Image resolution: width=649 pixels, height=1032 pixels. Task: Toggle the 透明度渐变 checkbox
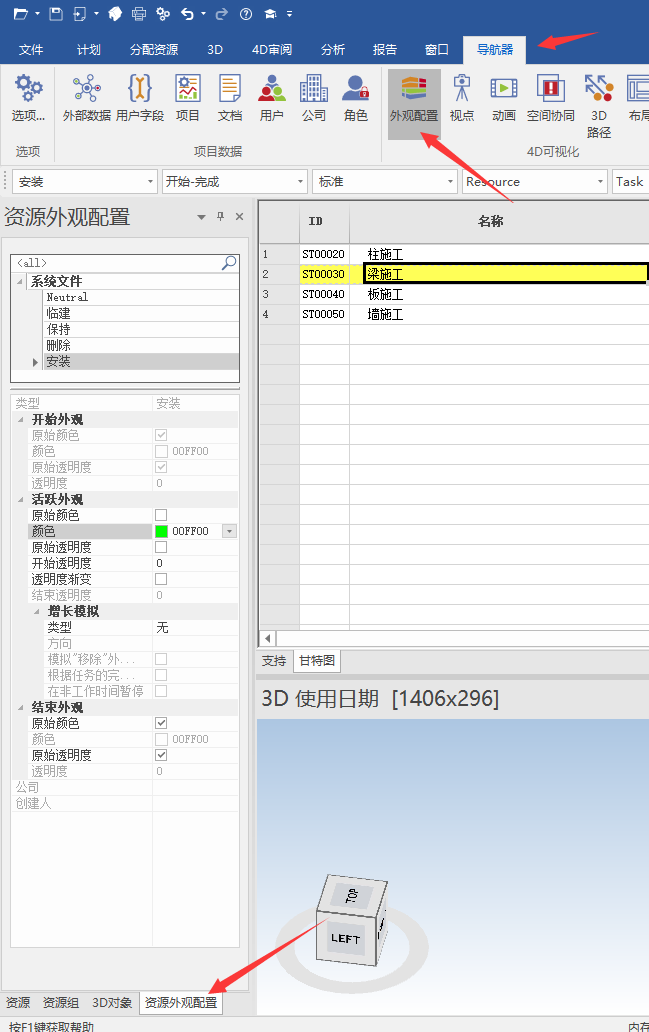161,579
